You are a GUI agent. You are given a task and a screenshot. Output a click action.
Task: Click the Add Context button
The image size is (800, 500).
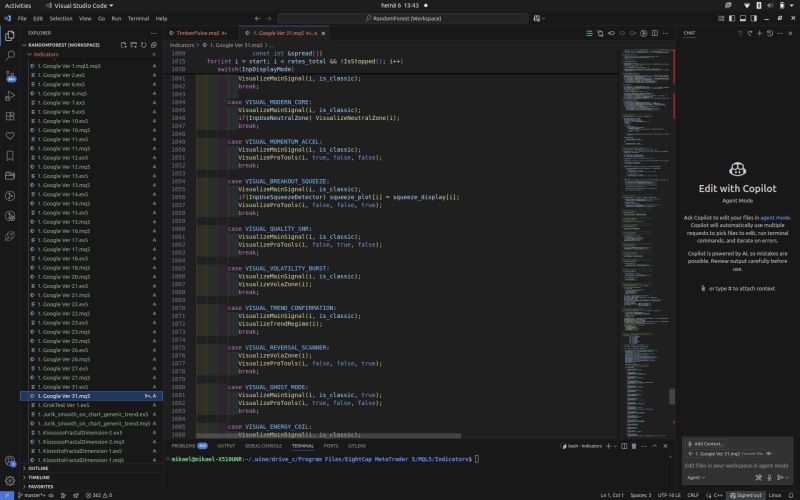[x=707, y=443]
